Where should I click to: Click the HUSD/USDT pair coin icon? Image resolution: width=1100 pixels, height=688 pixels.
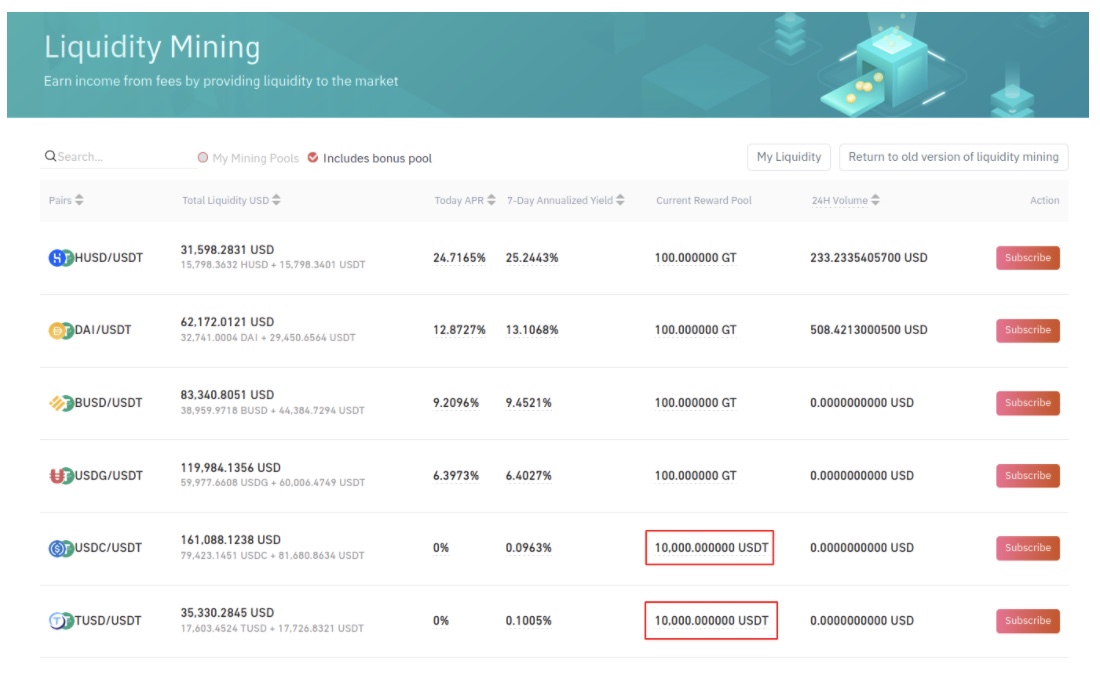point(62,258)
